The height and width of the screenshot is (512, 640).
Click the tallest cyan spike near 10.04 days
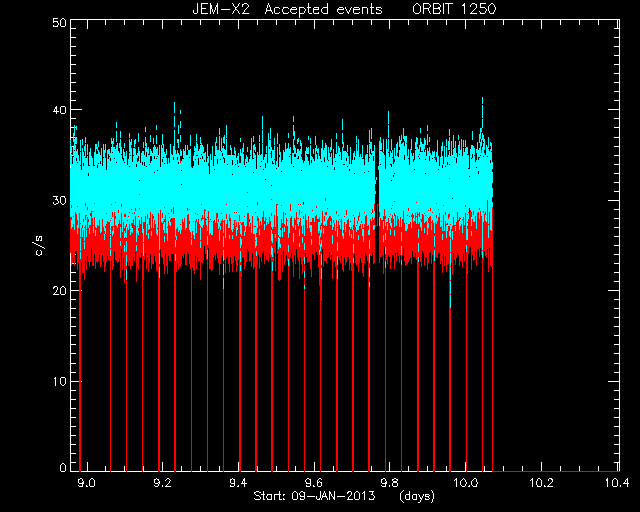(482, 118)
